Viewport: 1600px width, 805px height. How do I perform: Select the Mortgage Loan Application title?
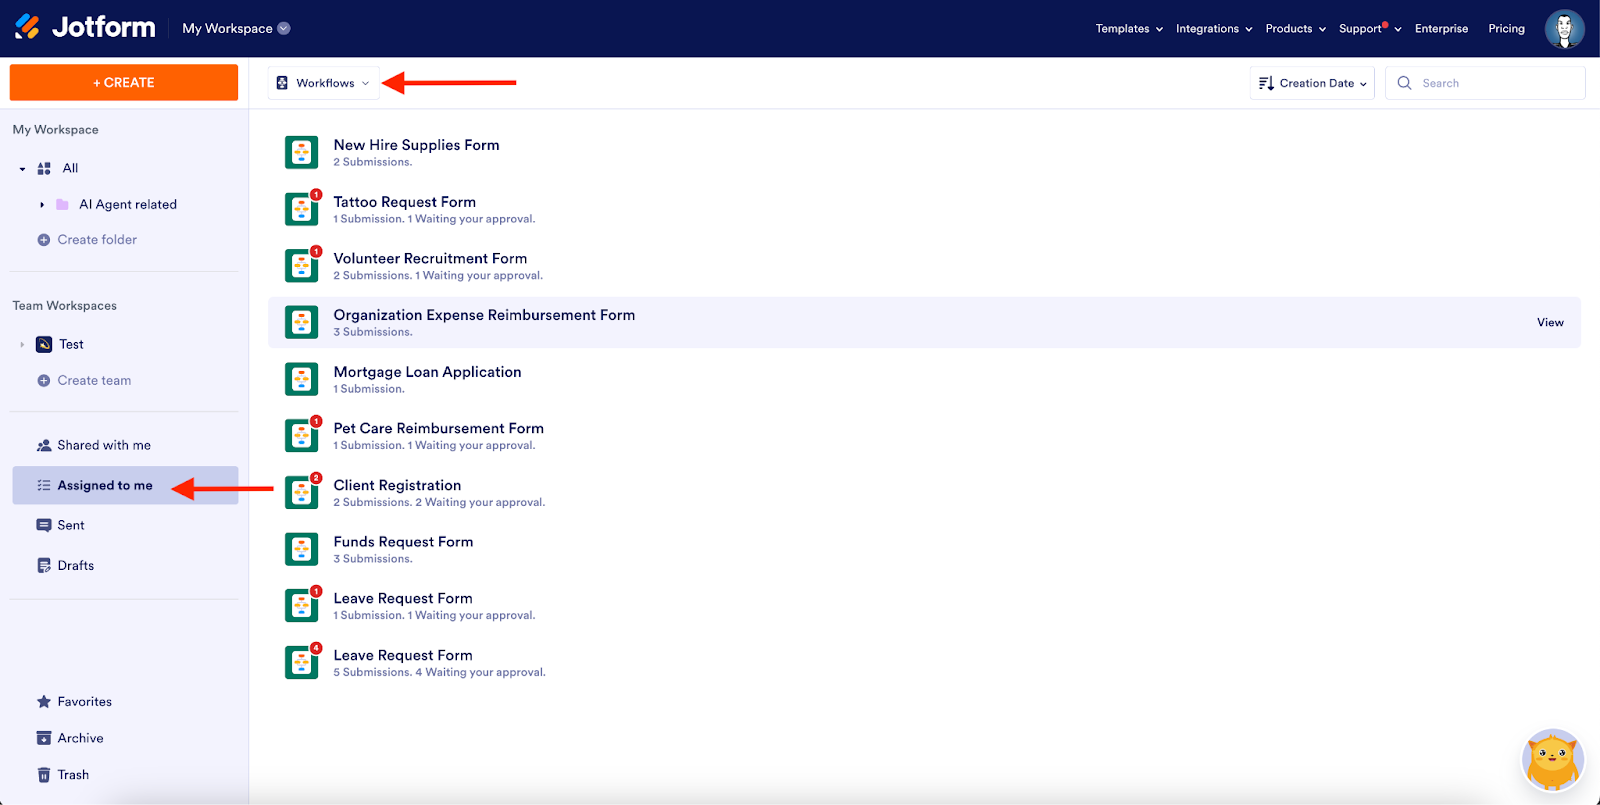[427, 372]
